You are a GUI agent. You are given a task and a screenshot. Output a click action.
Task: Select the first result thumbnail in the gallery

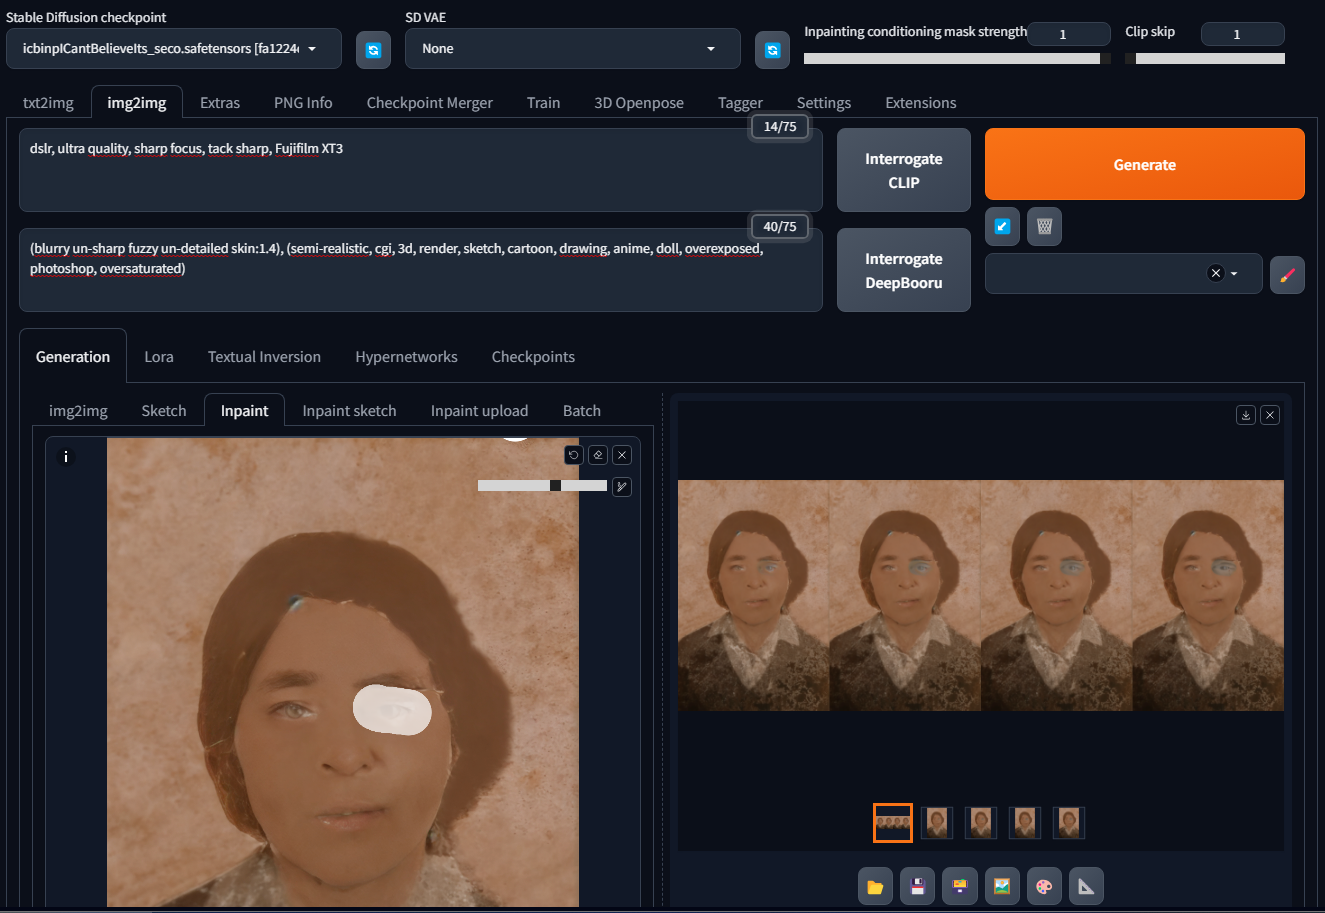(x=892, y=822)
